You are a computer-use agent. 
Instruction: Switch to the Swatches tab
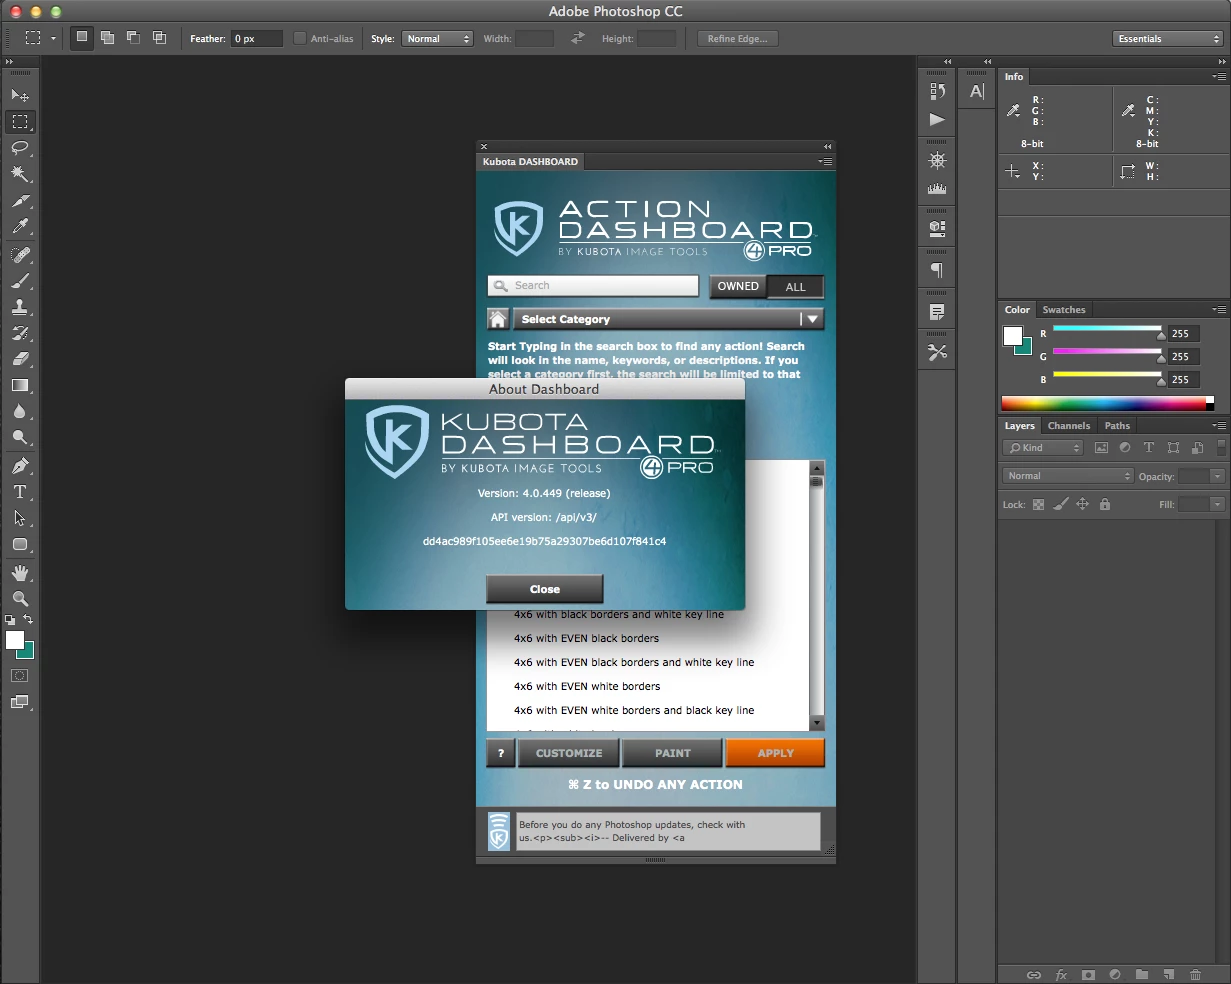pos(1064,310)
